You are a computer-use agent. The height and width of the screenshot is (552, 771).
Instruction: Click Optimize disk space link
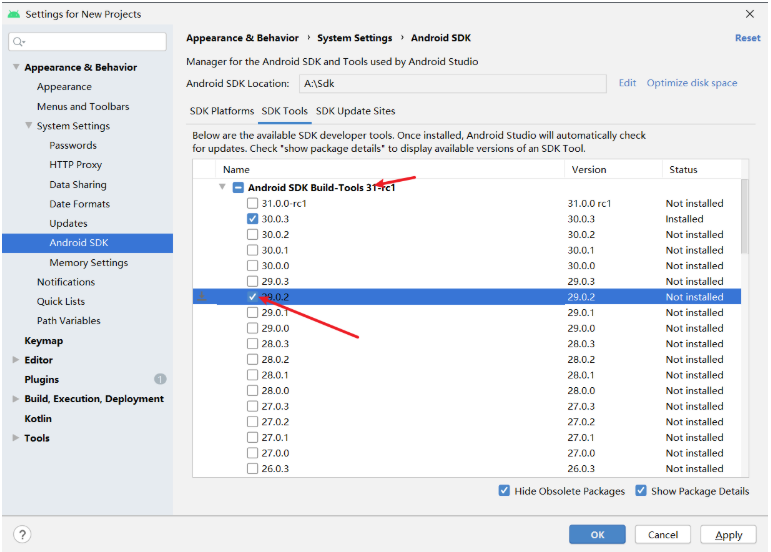point(692,83)
